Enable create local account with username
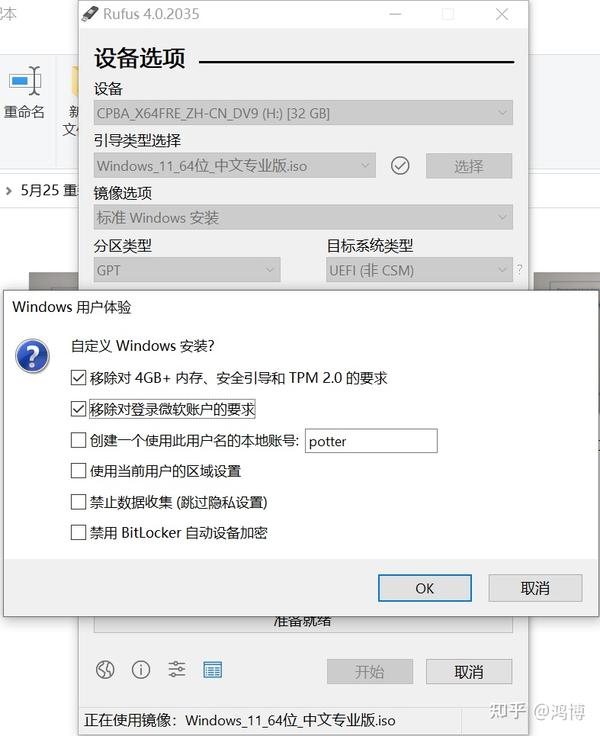Viewport: 600px width, 736px height. click(x=78, y=440)
